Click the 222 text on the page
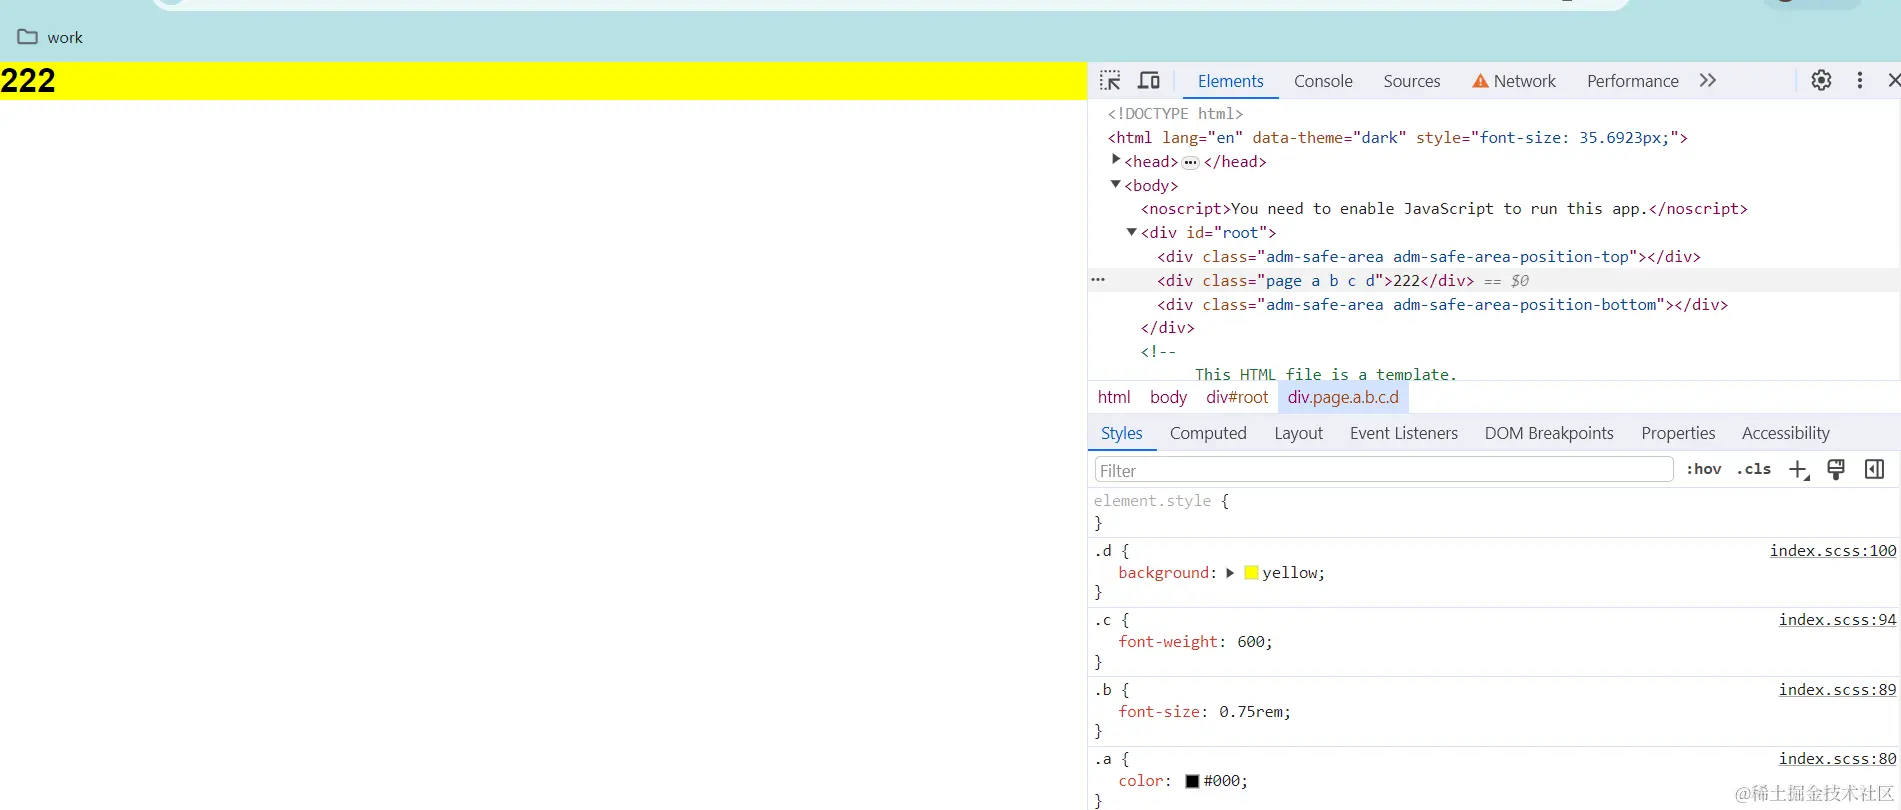 (28, 81)
